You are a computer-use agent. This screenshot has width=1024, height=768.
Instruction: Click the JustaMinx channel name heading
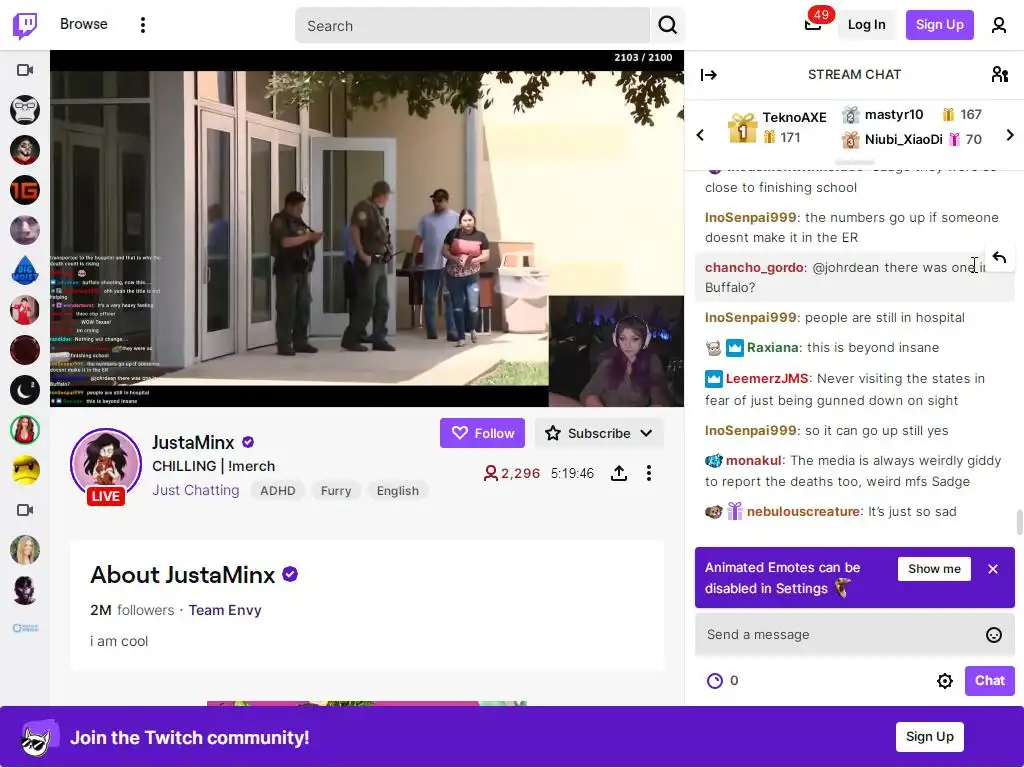pos(193,443)
